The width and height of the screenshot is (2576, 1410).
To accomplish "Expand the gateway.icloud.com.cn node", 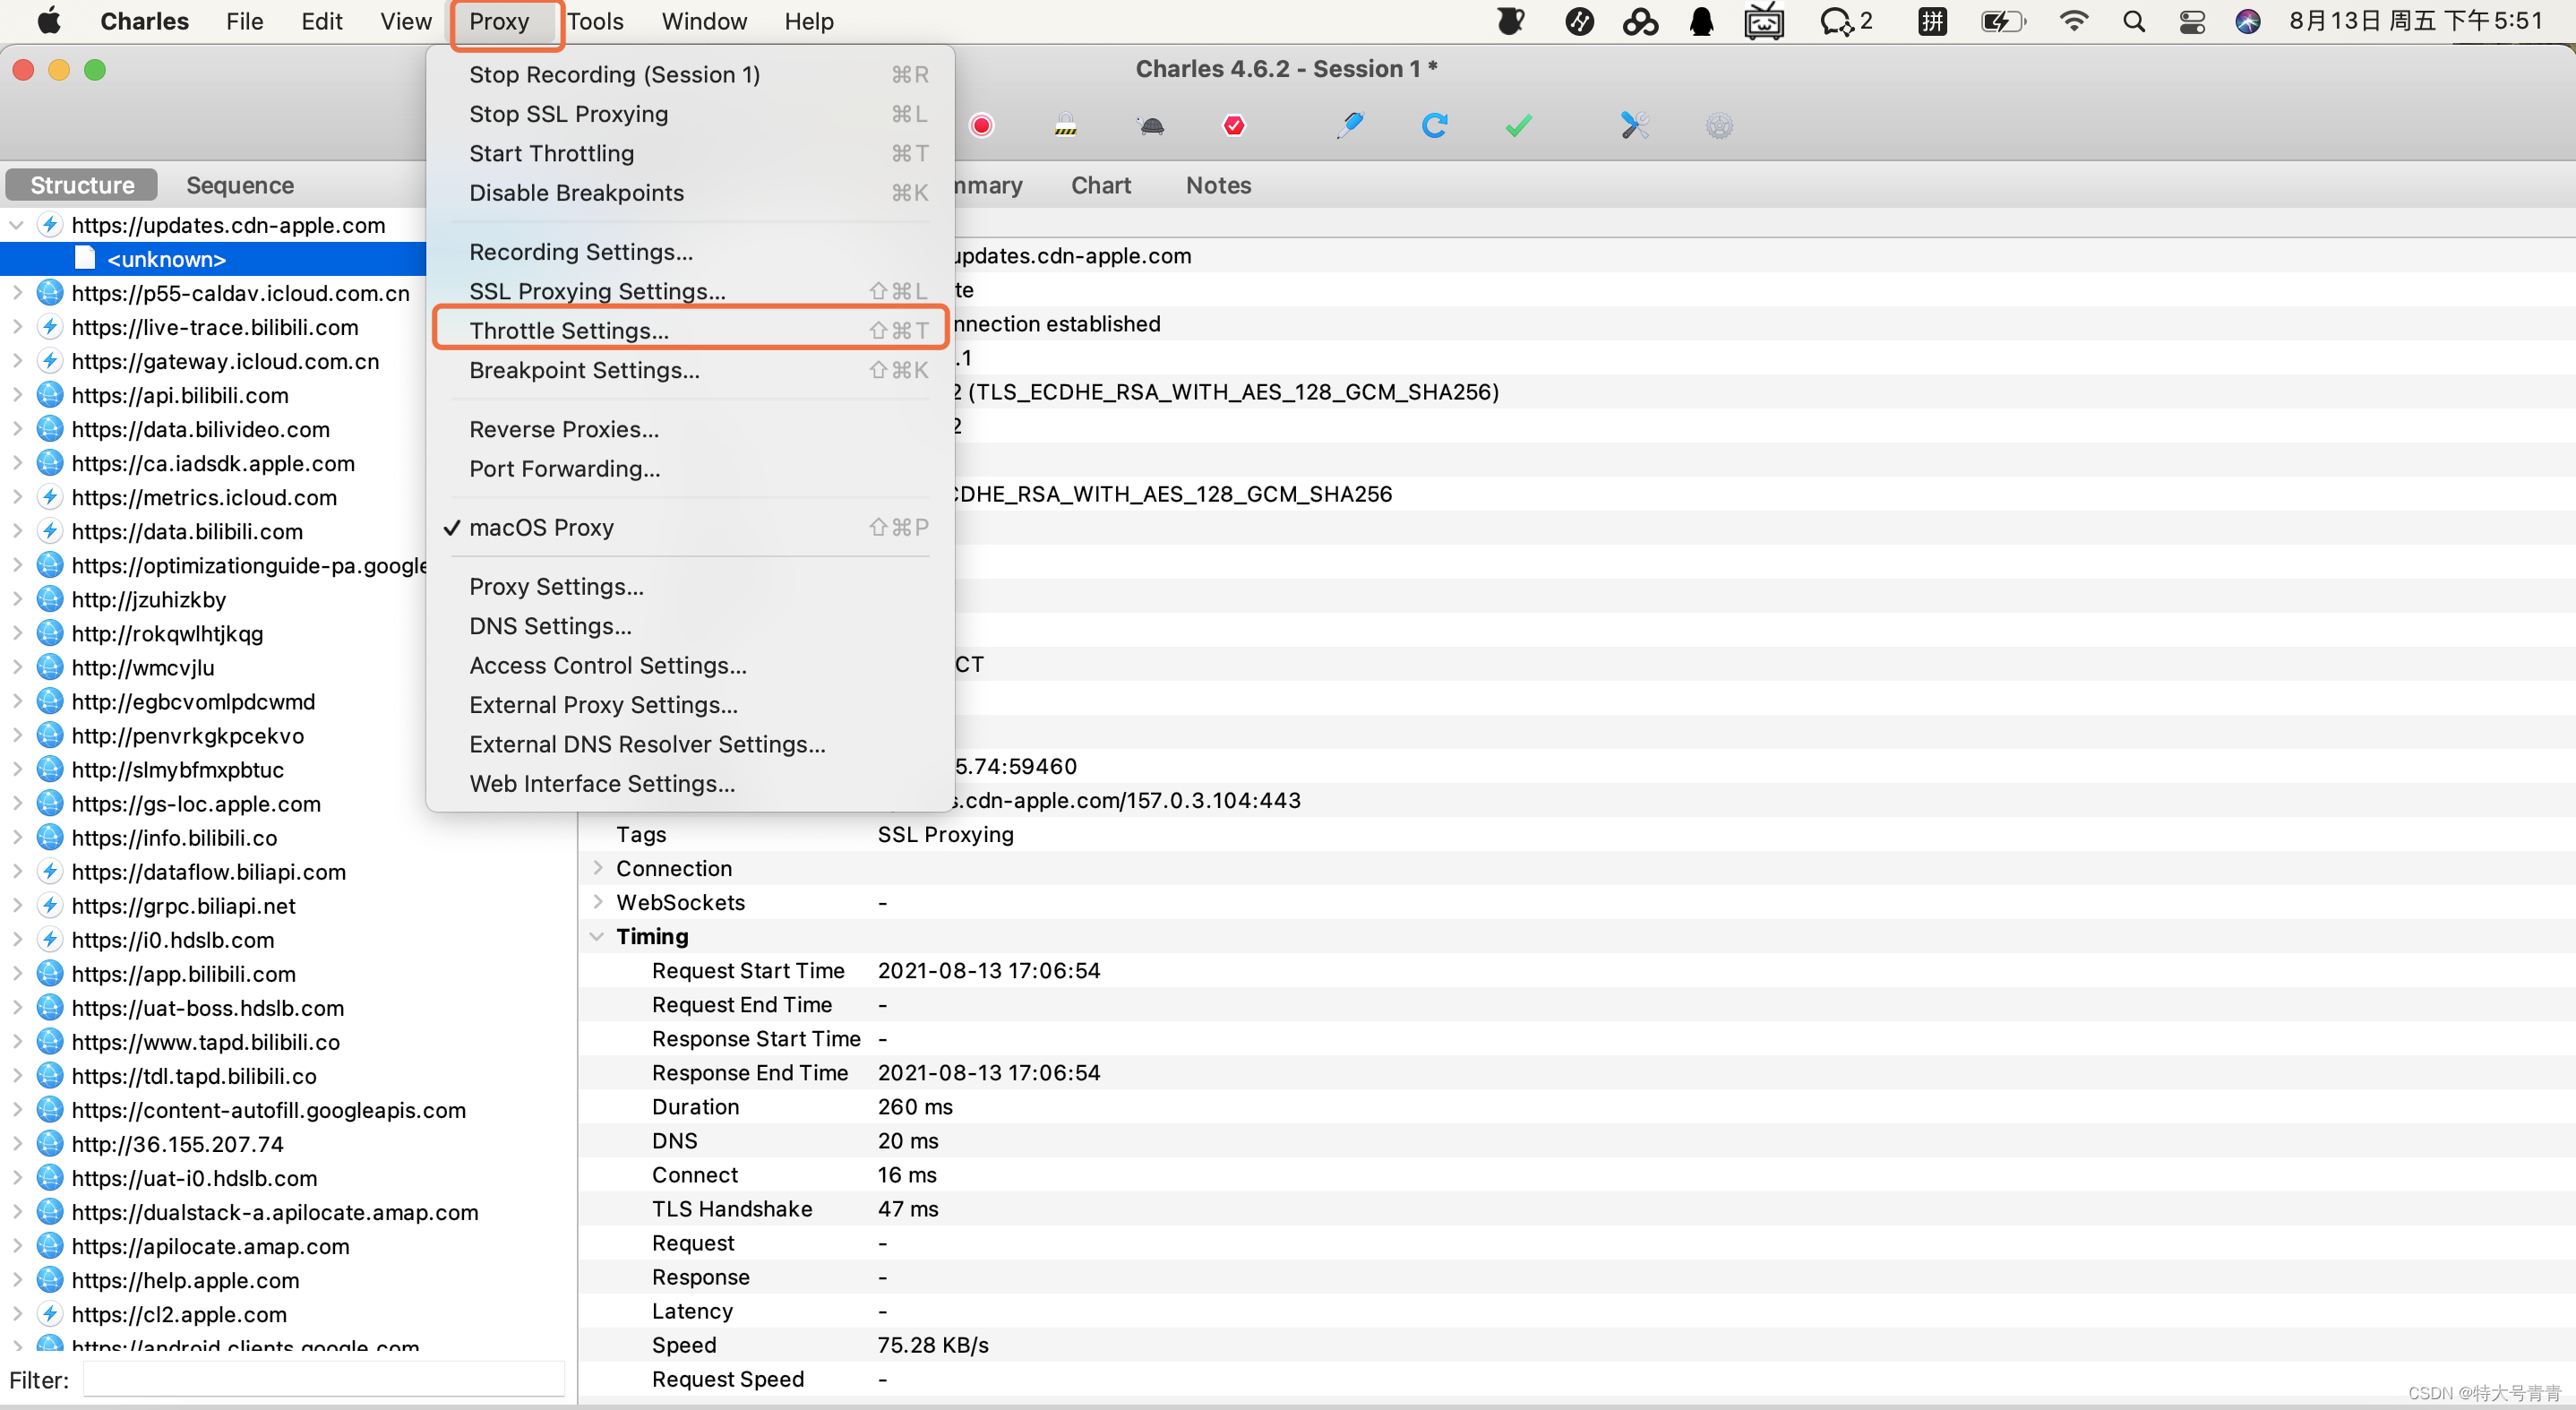I will pyautogui.click(x=16, y=361).
